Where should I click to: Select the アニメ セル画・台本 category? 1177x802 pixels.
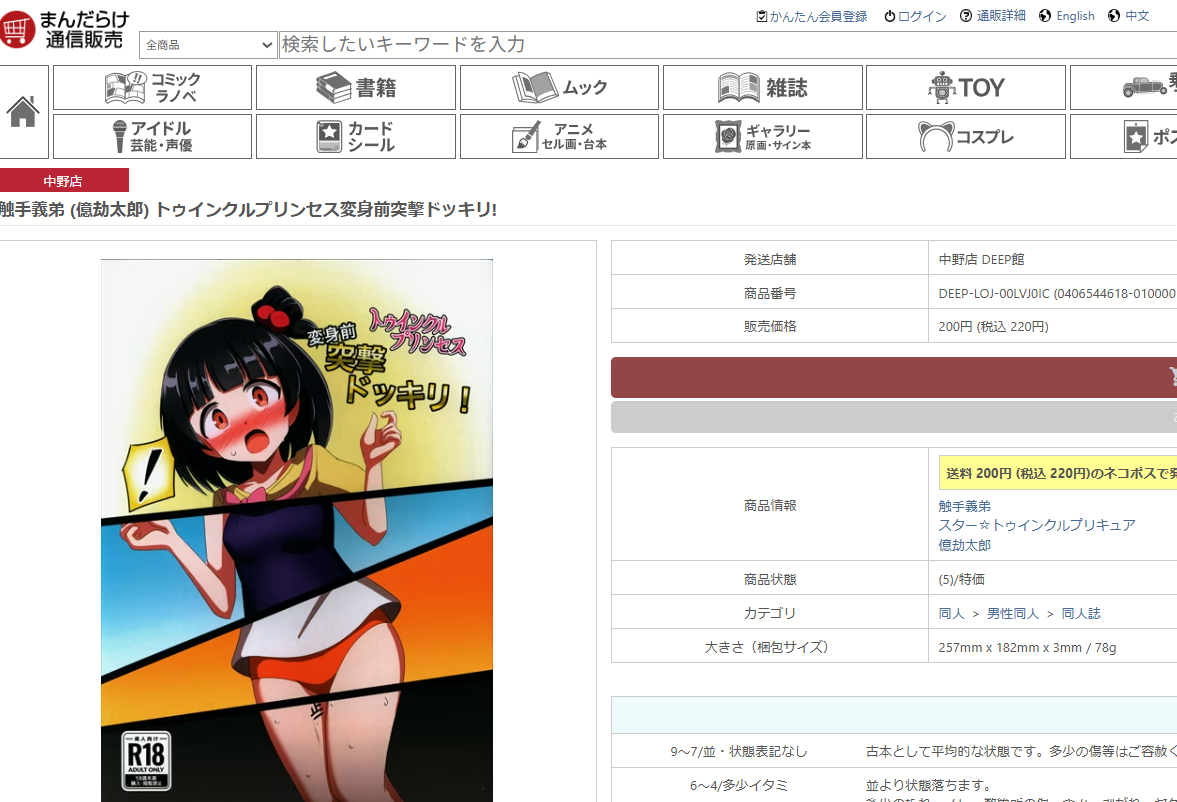(559, 136)
